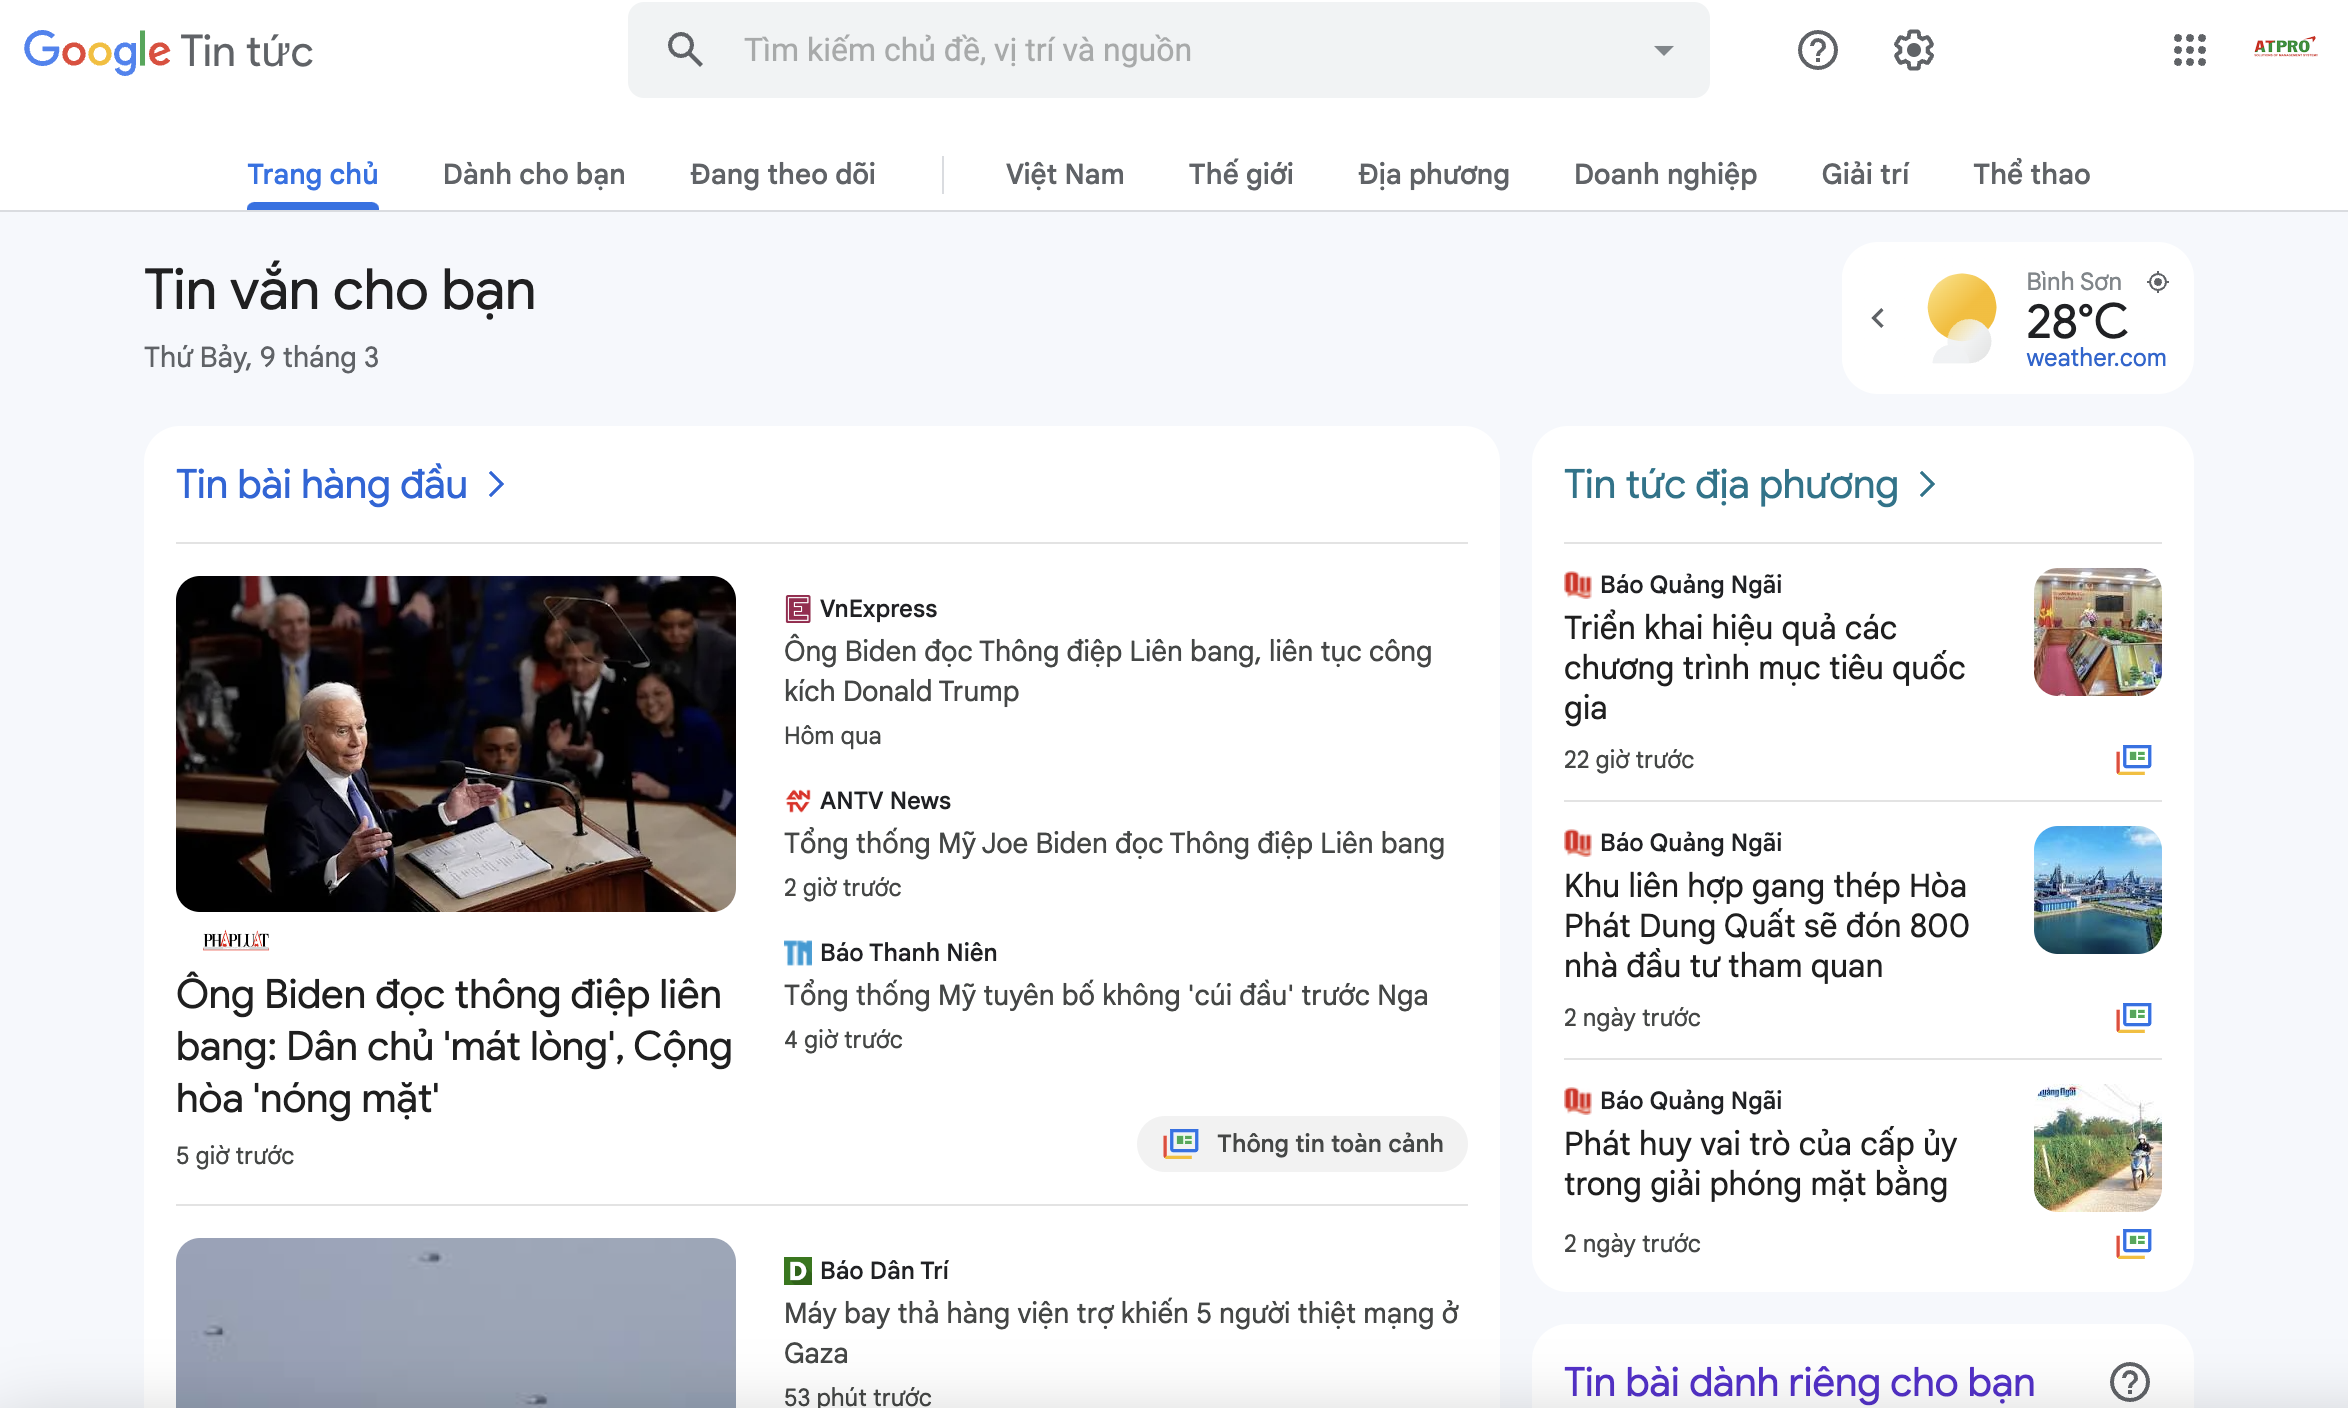Image resolution: width=2348 pixels, height=1408 pixels.
Task: Open Phát huy vai trò của cấp ủy article
Action: pos(1761,1163)
